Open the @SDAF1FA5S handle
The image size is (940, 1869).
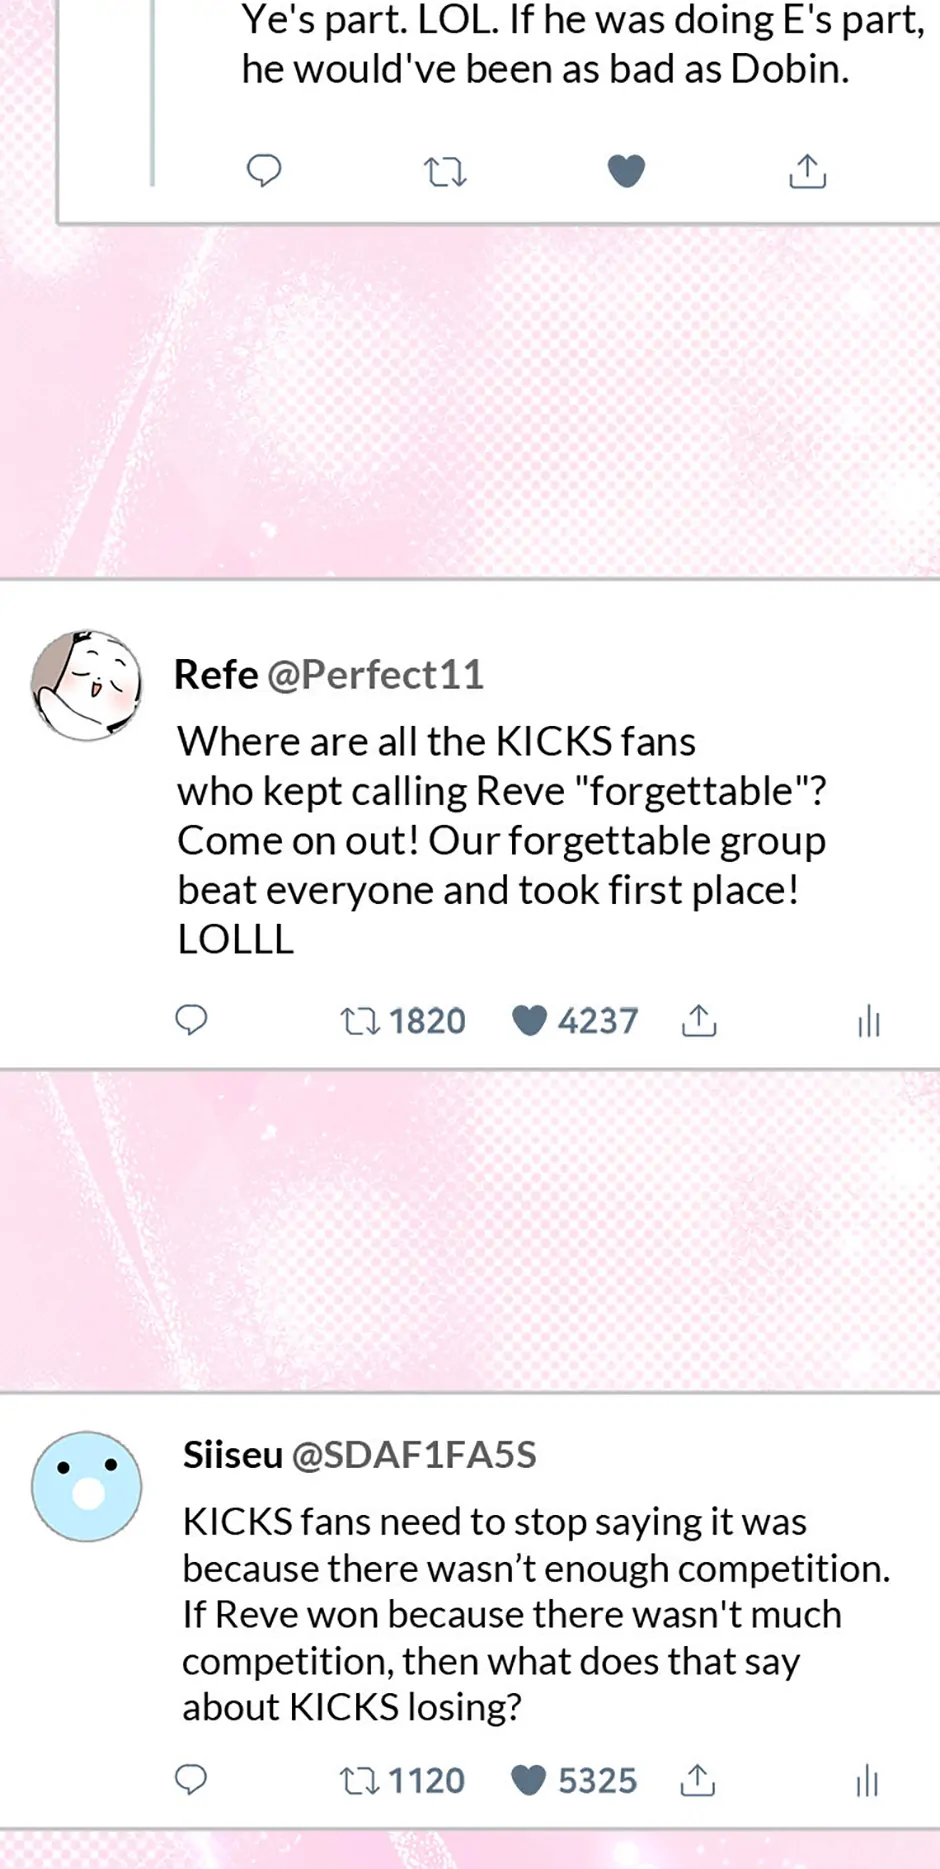[413, 1455]
